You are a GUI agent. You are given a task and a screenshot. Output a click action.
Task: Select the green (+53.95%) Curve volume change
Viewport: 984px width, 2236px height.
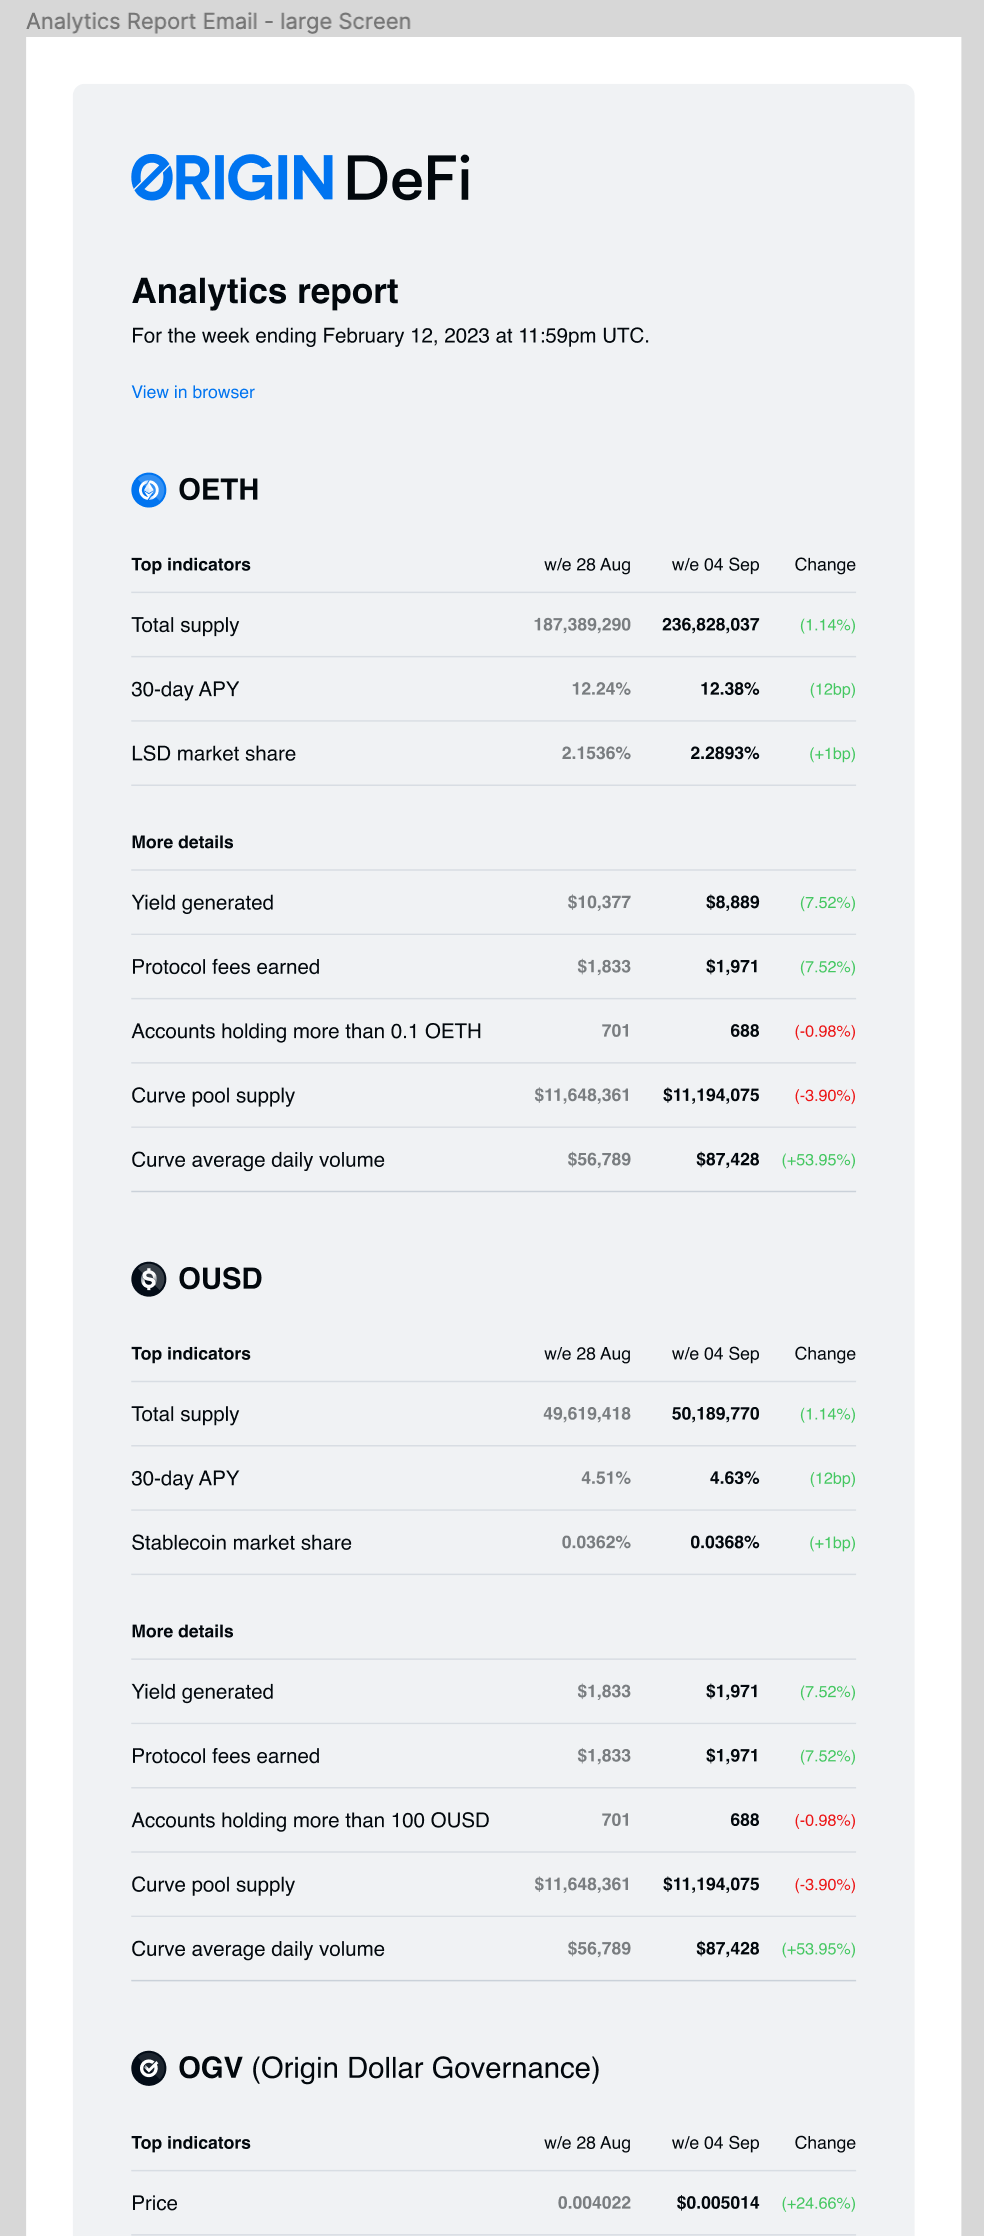[818, 1160]
